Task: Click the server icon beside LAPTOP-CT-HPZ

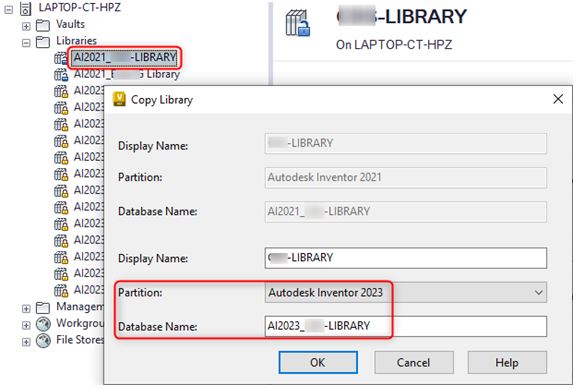Action: pos(25,8)
